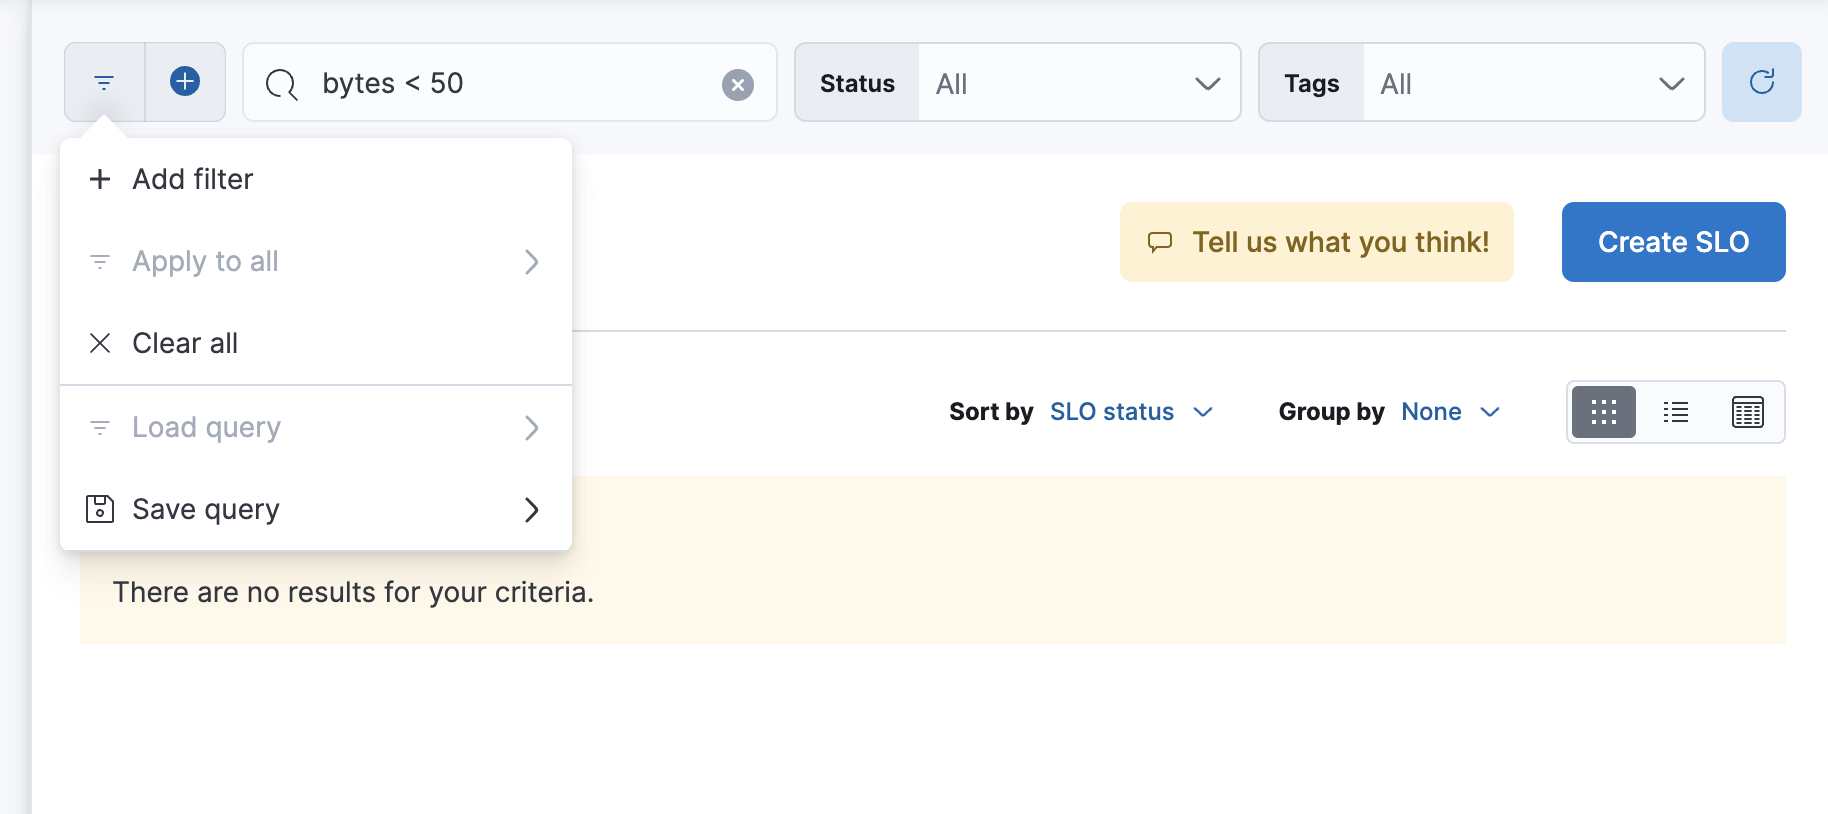
Task: Open the Tags dropdown
Action: 1533,83
